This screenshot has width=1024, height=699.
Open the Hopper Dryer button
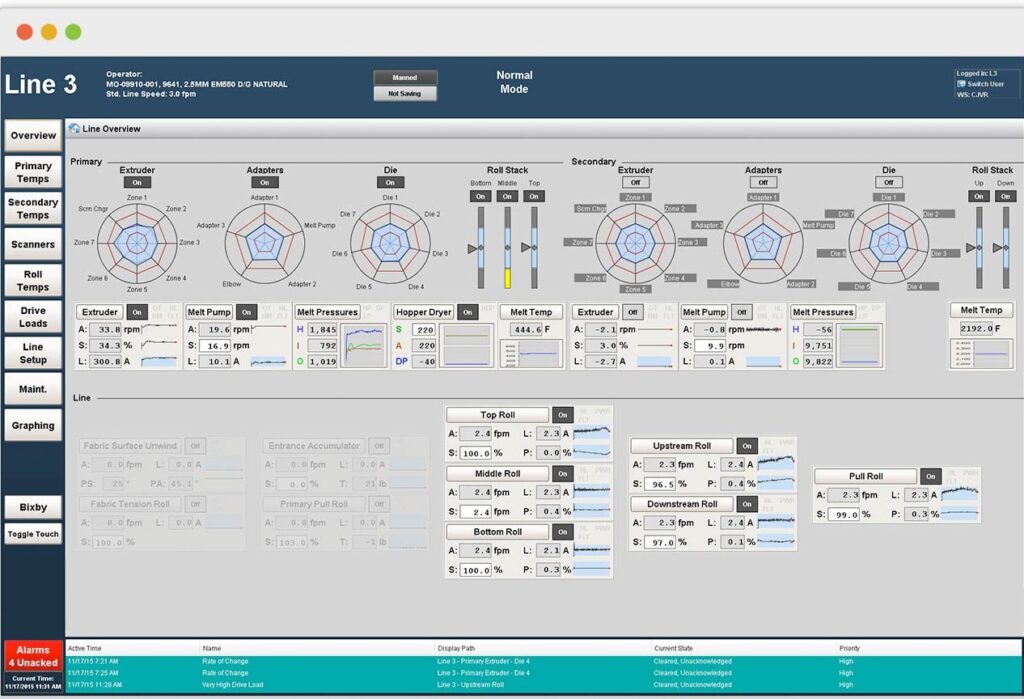423,312
